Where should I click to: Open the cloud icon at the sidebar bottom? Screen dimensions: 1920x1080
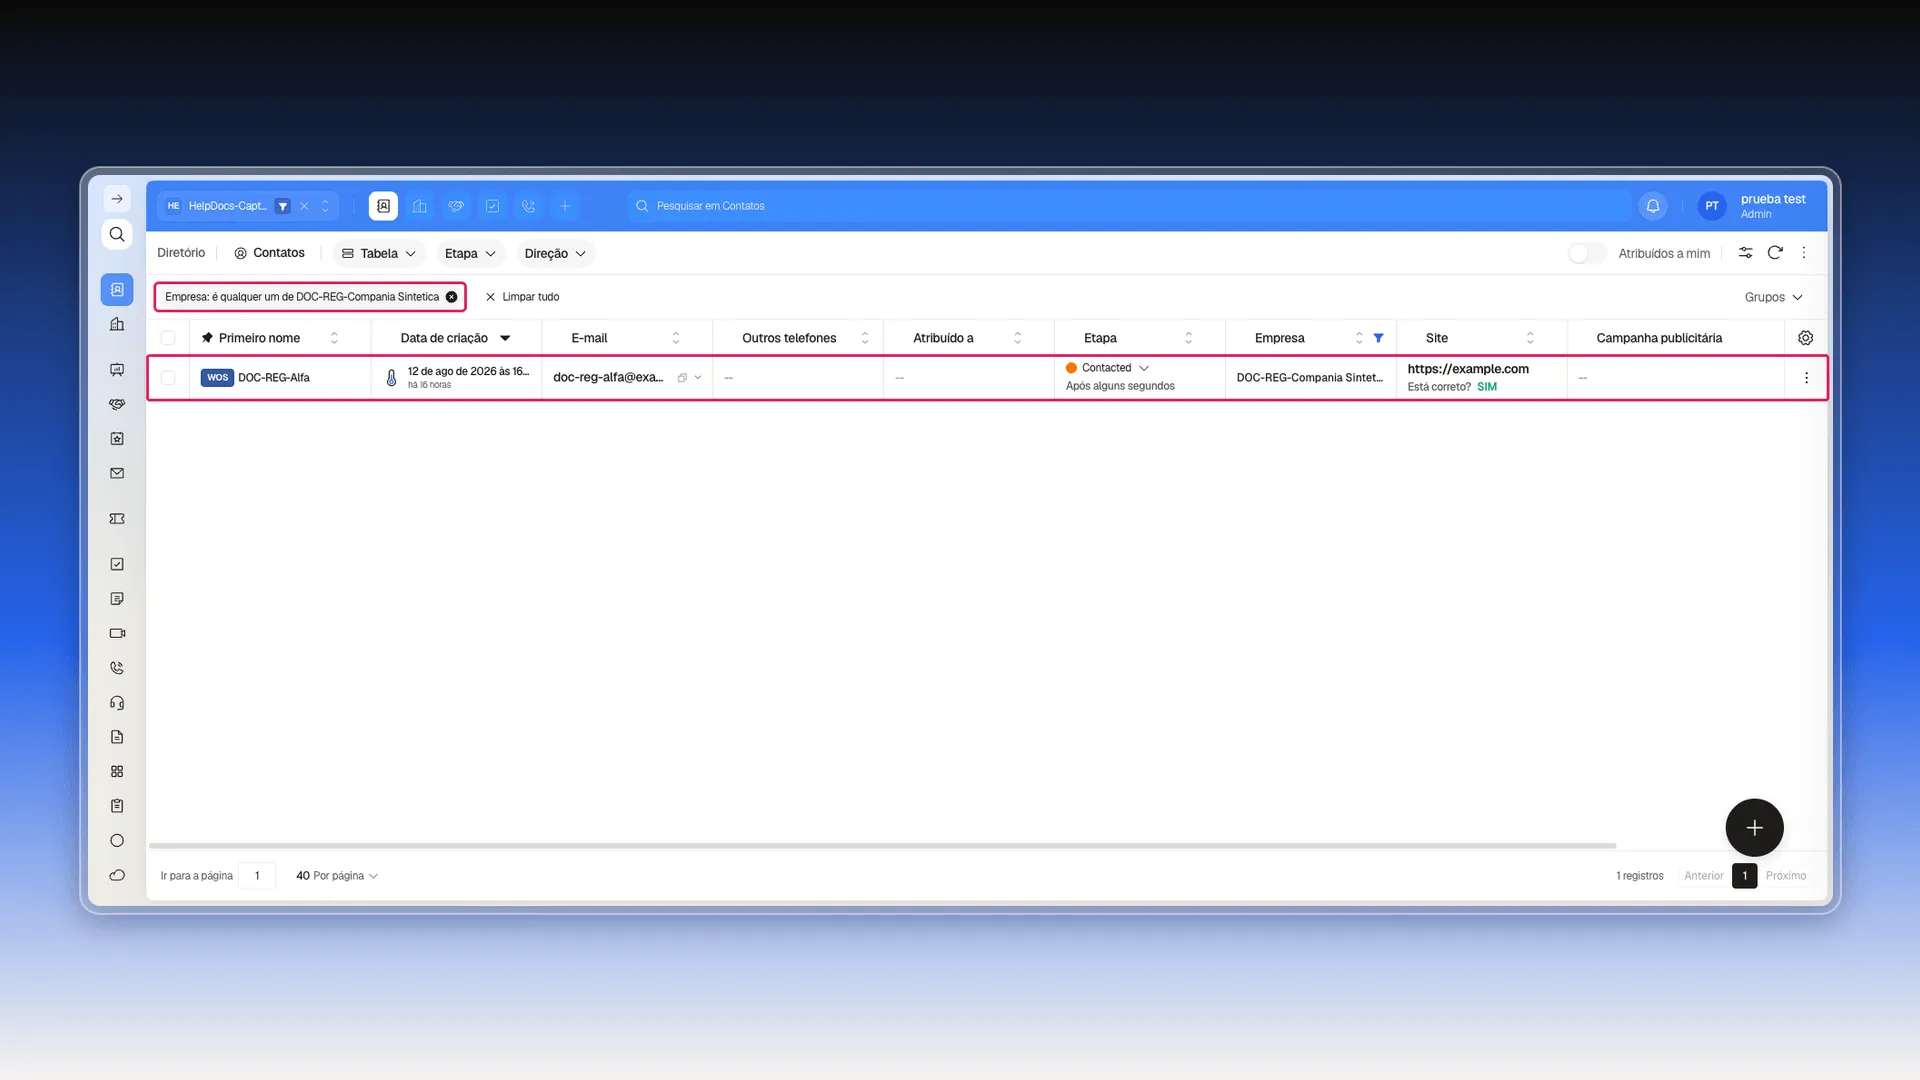117,875
